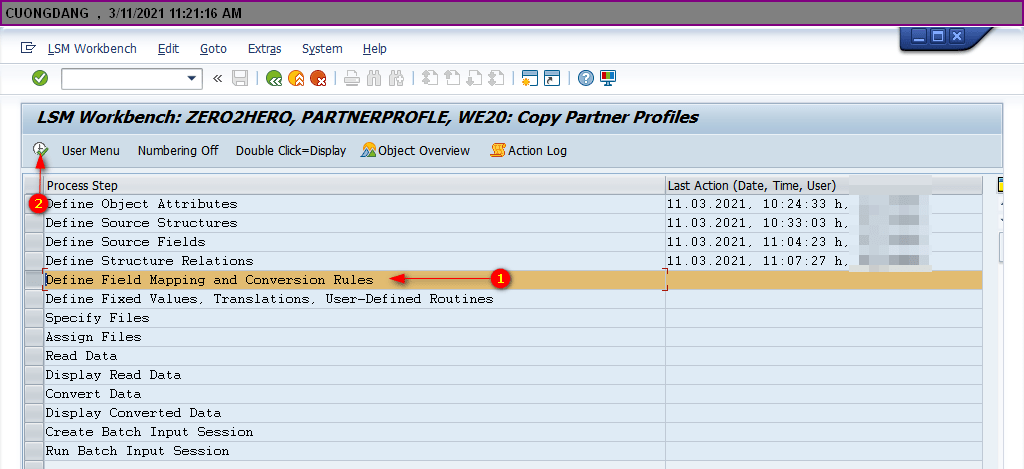Toggle the Numbering Off button
Screen dimensions: 1024x469
[177, 151]
